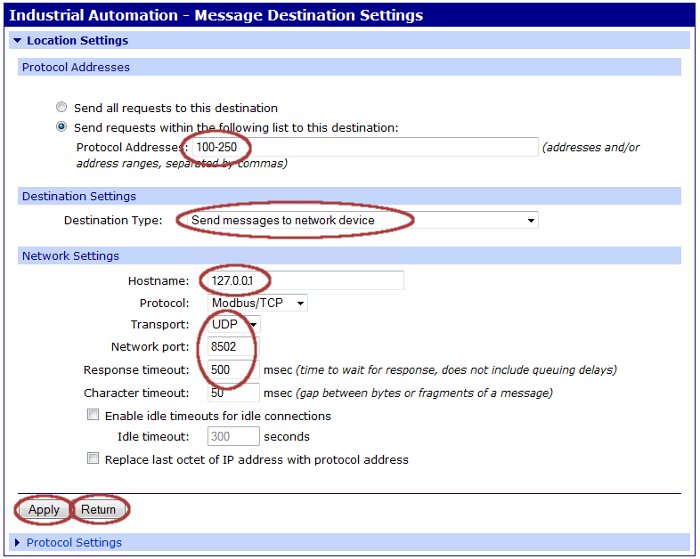700x559 pixels.
Task: Click the Network Settings section header
Action: point(70,257)
